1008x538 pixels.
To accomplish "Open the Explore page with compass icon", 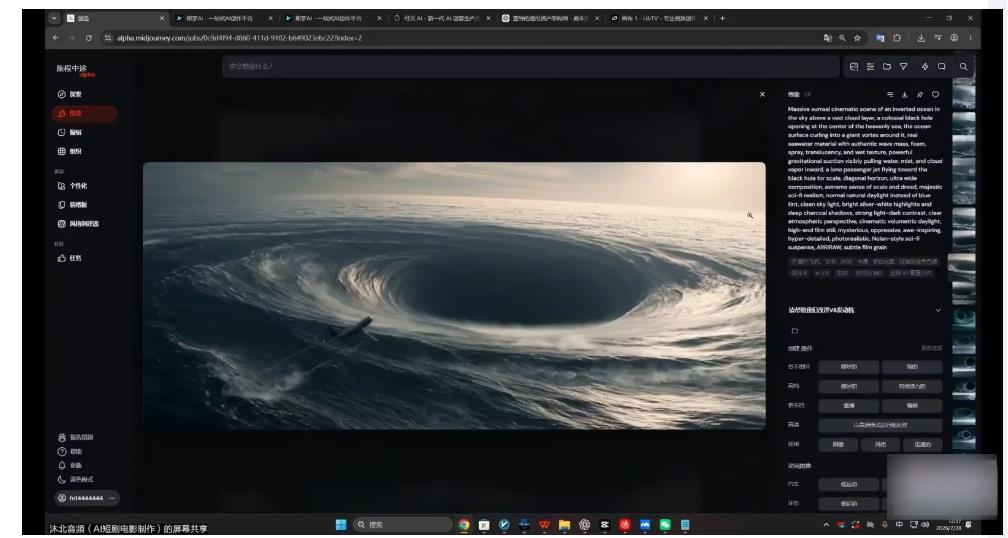I will (x=69, y=94).
